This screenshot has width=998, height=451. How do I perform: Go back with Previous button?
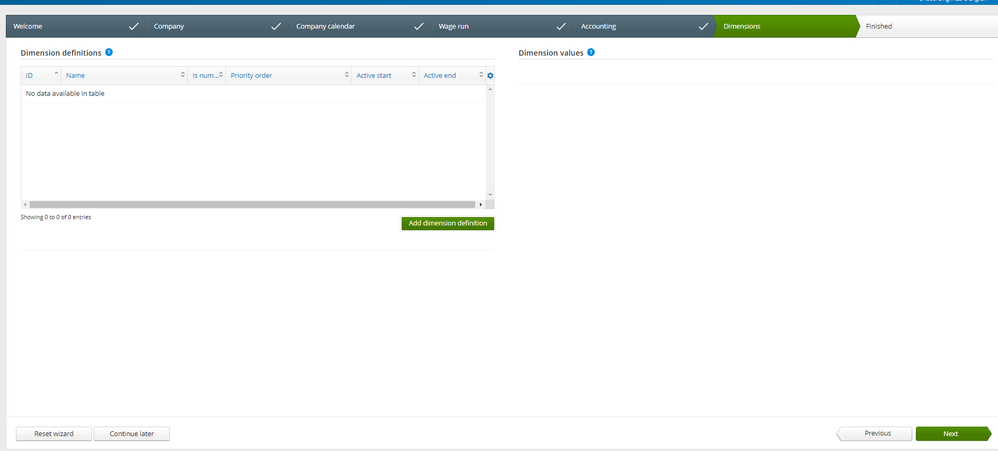[x=874, y=434]
